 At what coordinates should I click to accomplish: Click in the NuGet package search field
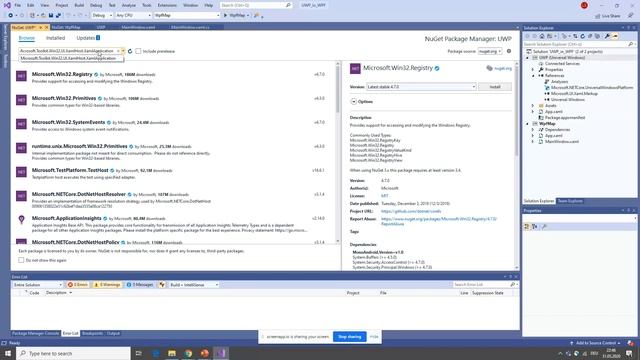[69, 51]
